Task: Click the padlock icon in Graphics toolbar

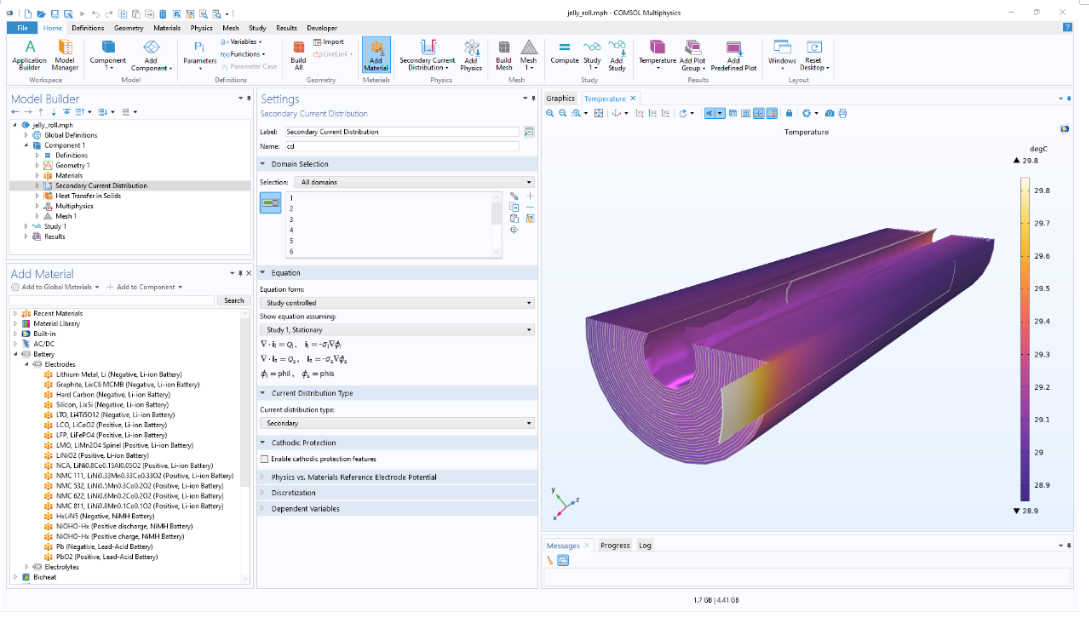Action: pyautogui.click(x=789, y=113)
